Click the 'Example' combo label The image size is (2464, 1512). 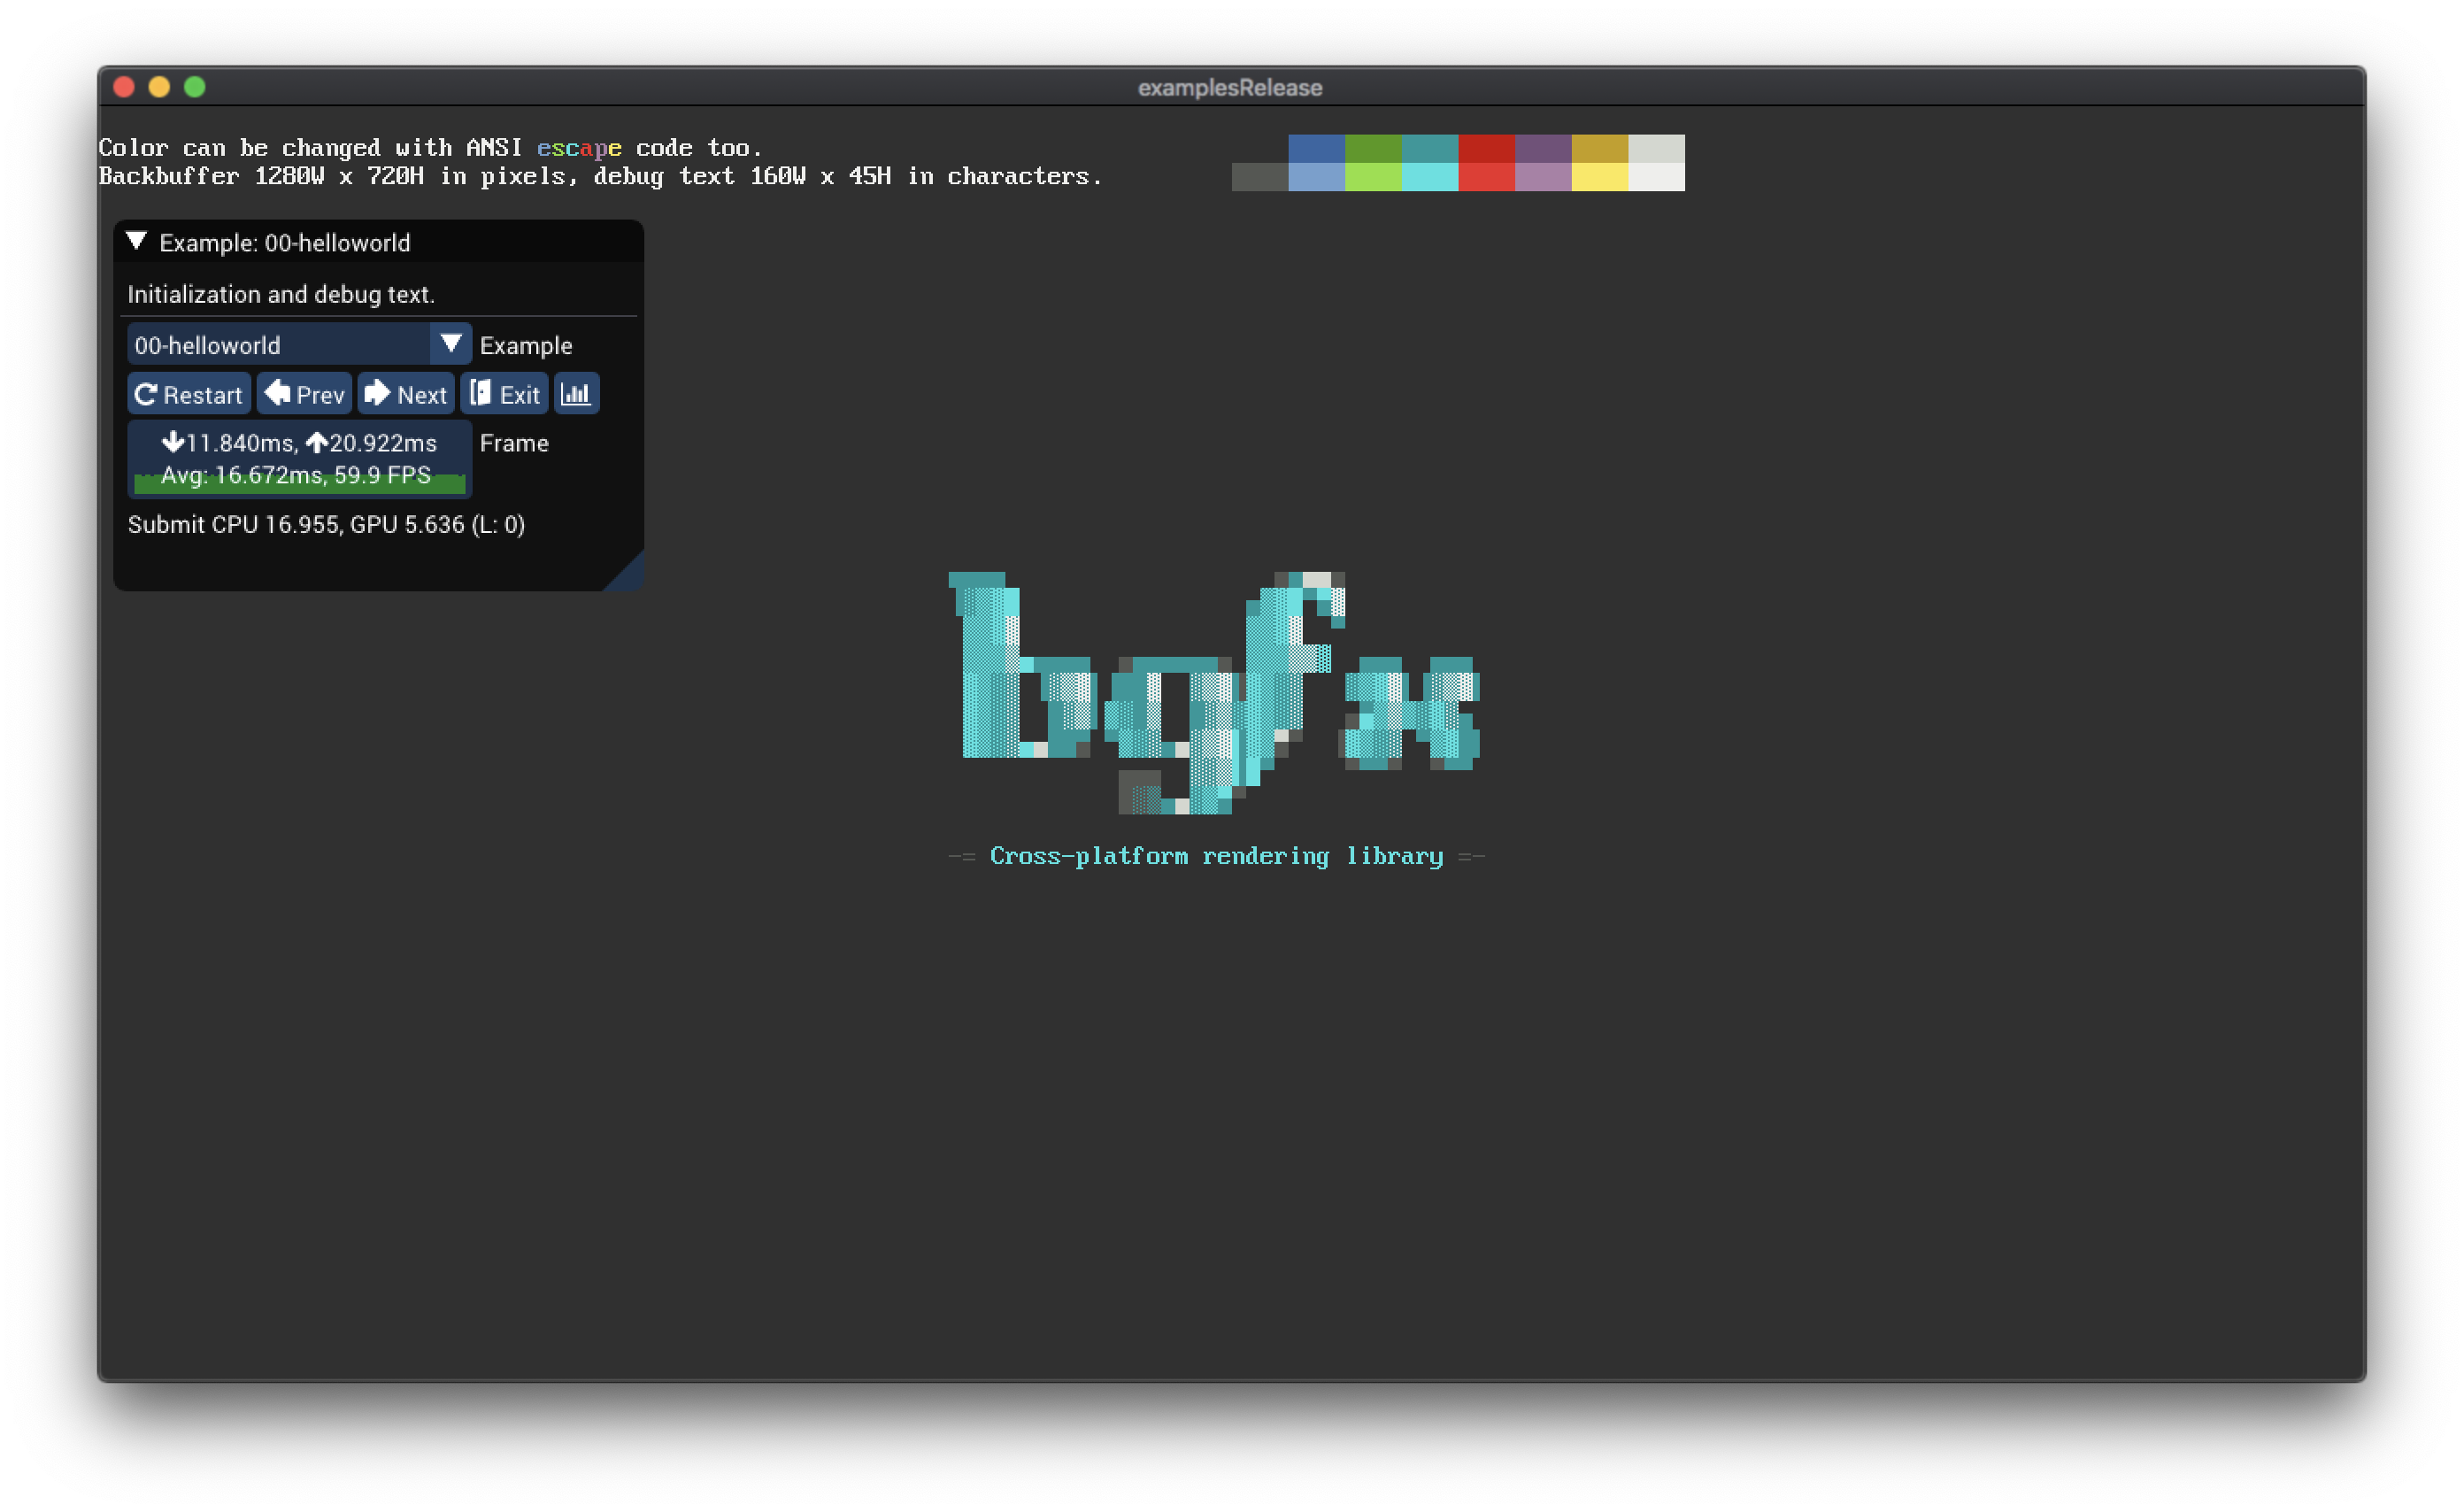coord(526,346)
